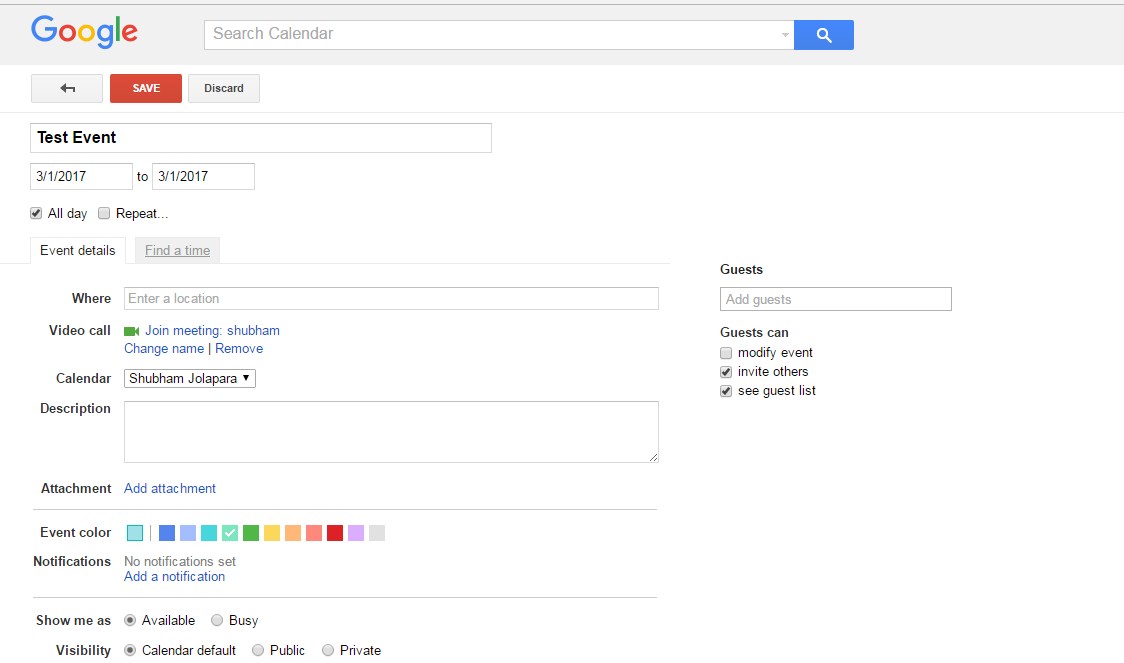Click the back arrow button

67,88
